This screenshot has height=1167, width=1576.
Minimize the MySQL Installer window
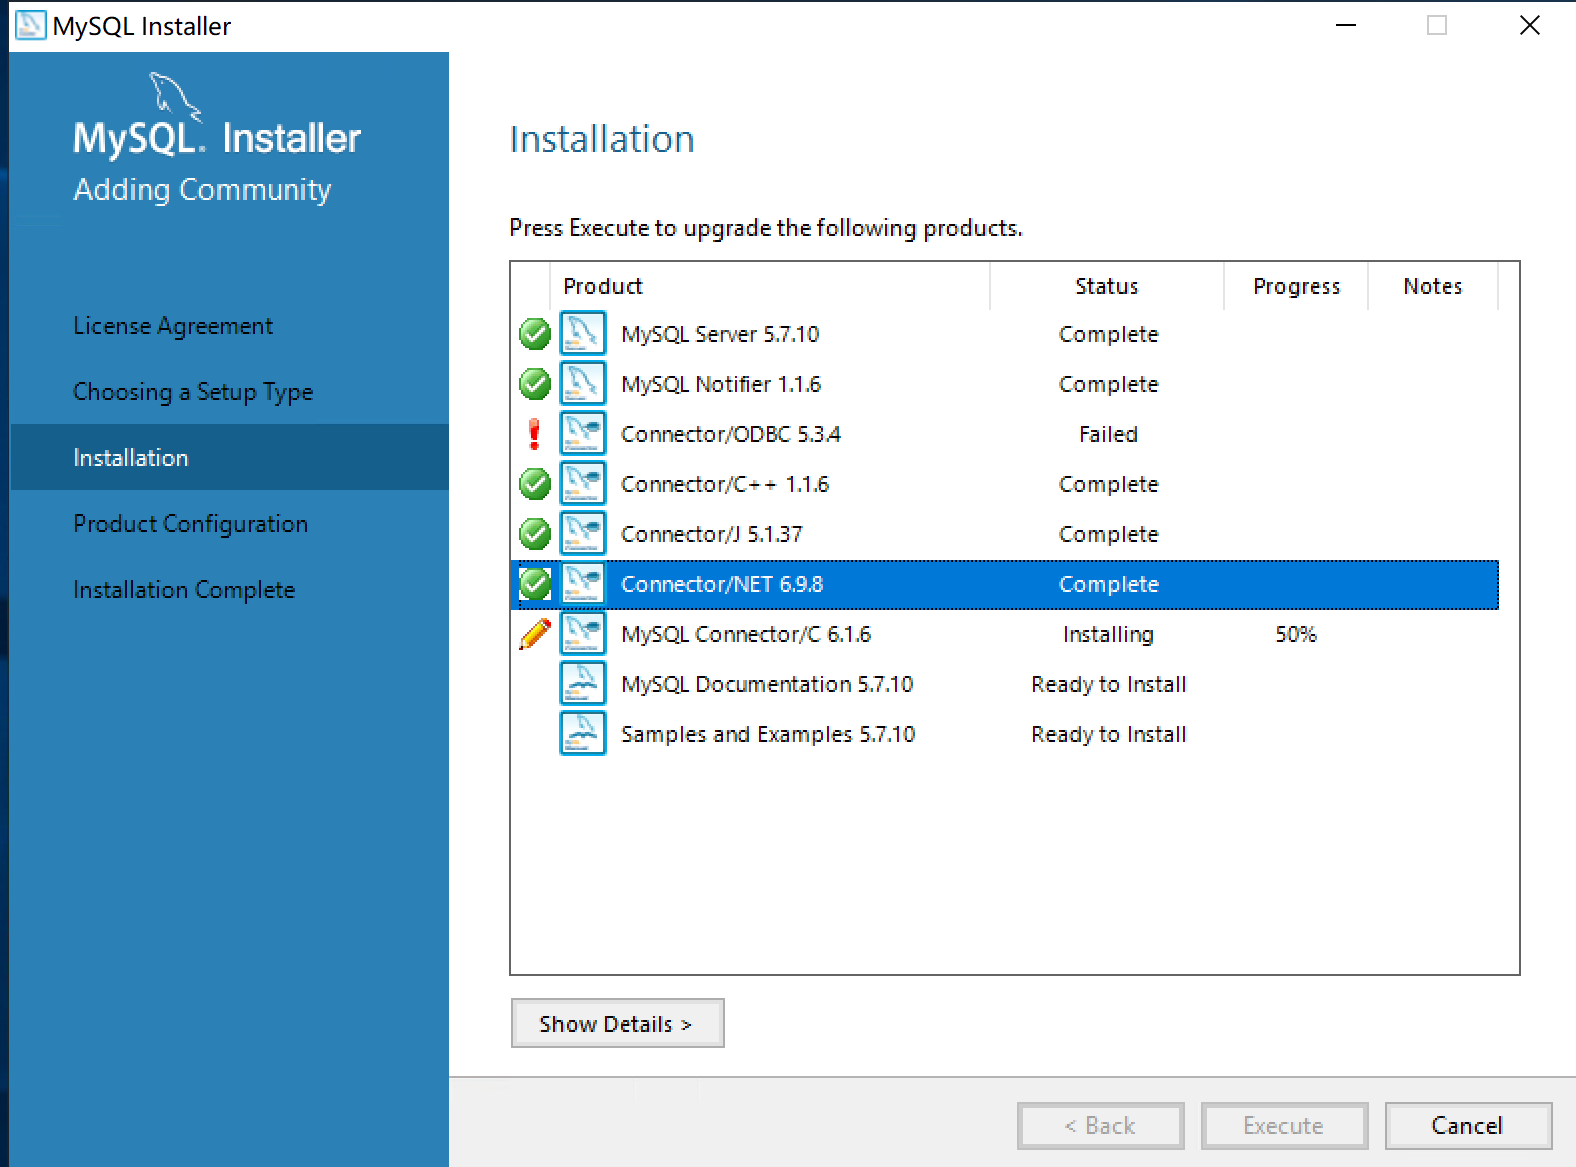tap(1346, 25)
